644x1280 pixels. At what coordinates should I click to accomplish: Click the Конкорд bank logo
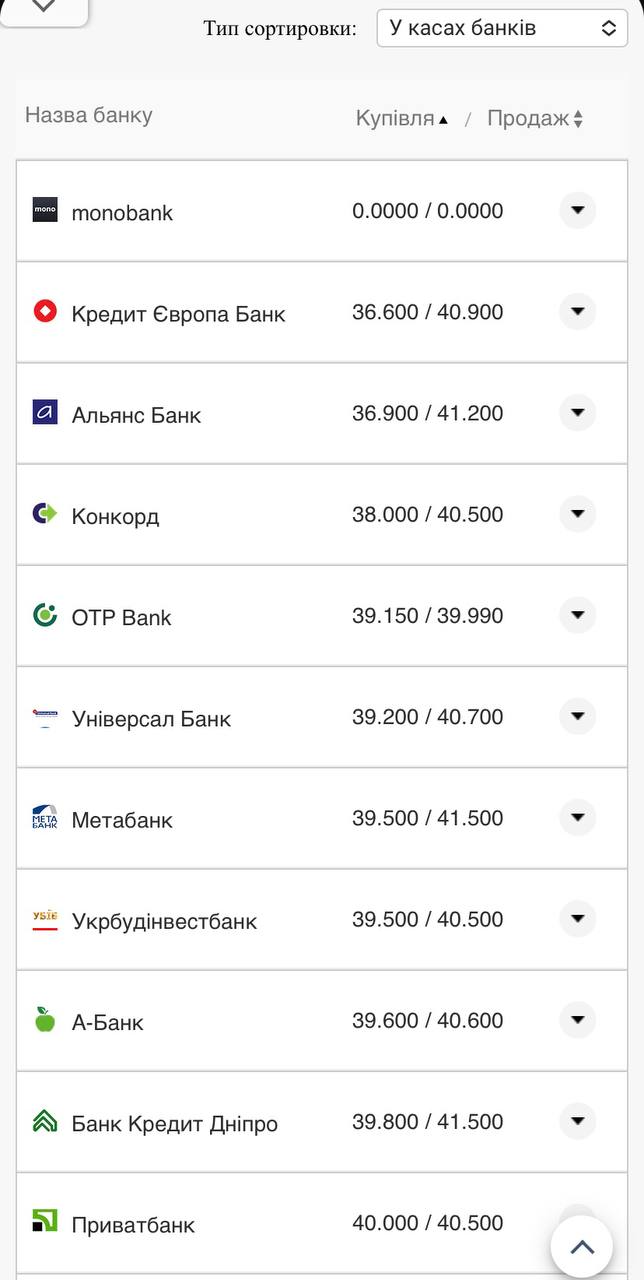[45, 514]
